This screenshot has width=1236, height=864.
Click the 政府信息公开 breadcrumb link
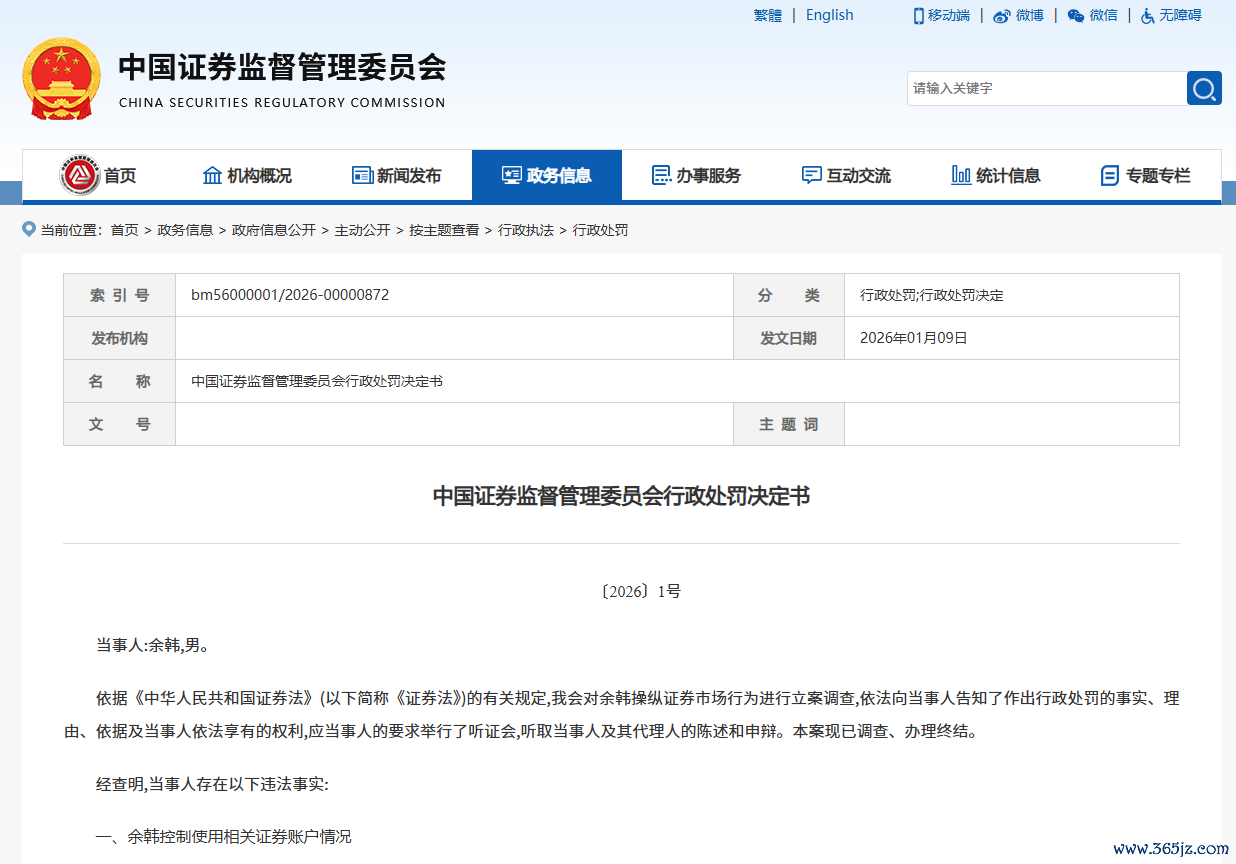[x=274, y=230]
